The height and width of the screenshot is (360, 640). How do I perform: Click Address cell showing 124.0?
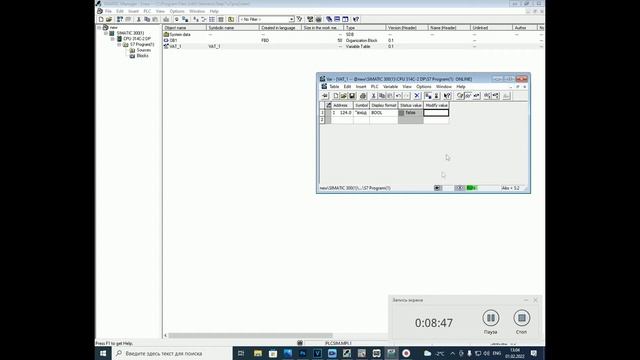point(342,113)
